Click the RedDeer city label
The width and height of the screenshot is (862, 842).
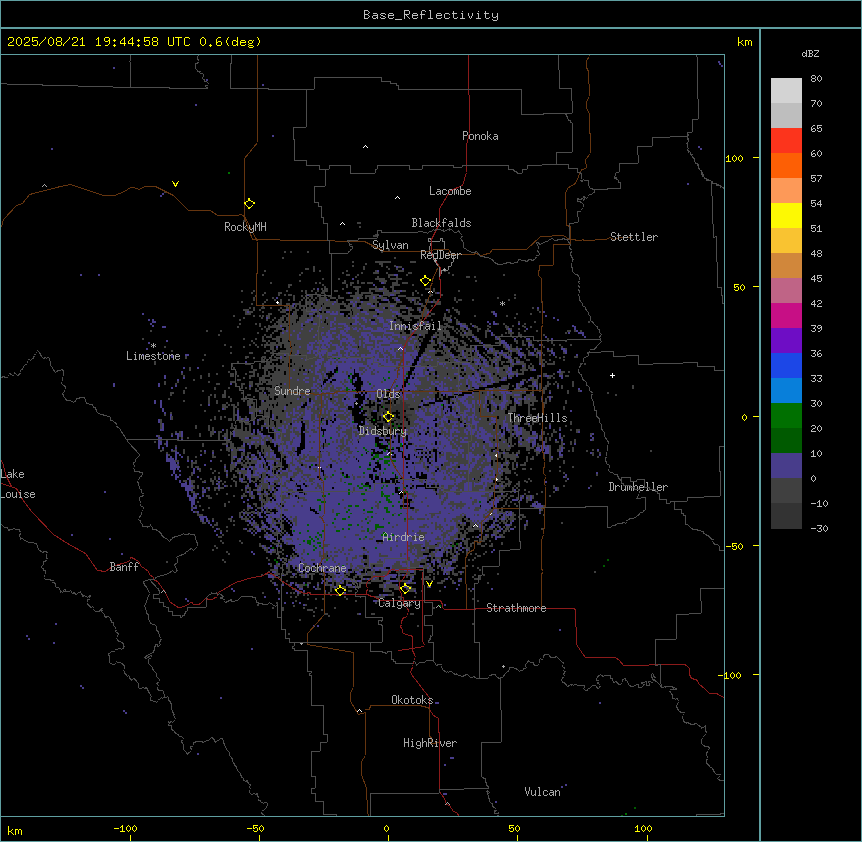click(440, 254)
